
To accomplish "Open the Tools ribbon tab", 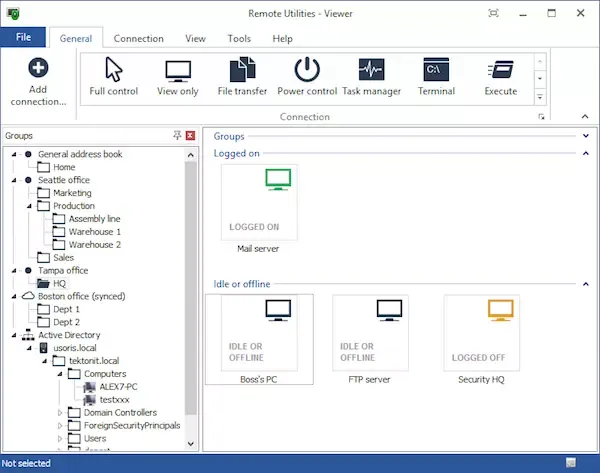I will [x=239, y=38].
